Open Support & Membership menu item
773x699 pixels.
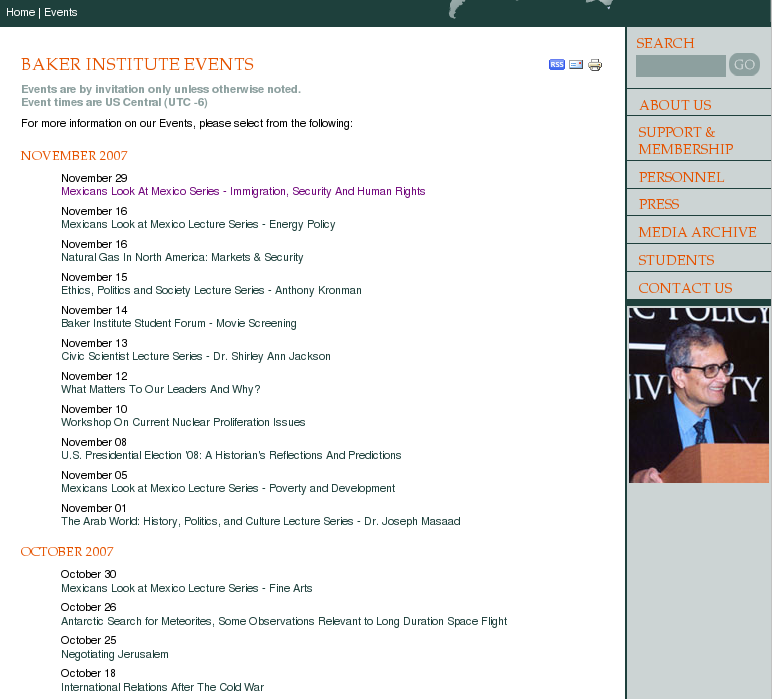tap(685, 140)
